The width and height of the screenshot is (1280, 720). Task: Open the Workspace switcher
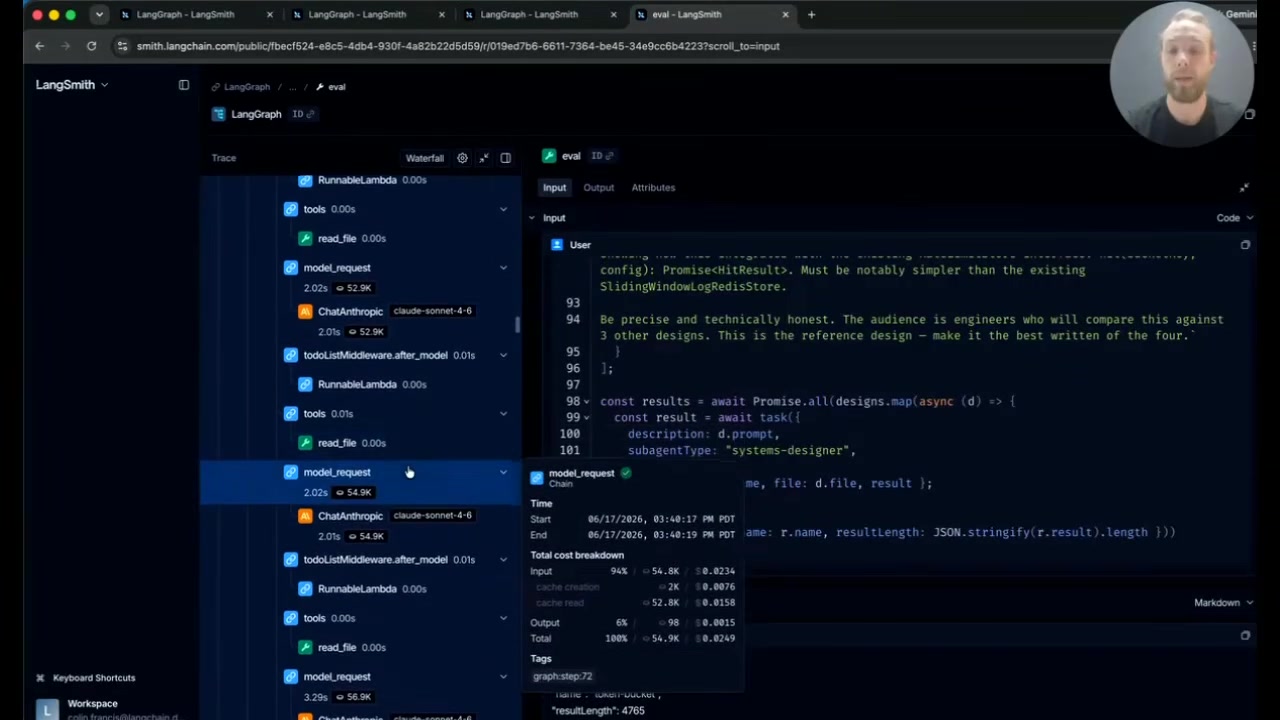pyautogui.click(x=110, y=709)
